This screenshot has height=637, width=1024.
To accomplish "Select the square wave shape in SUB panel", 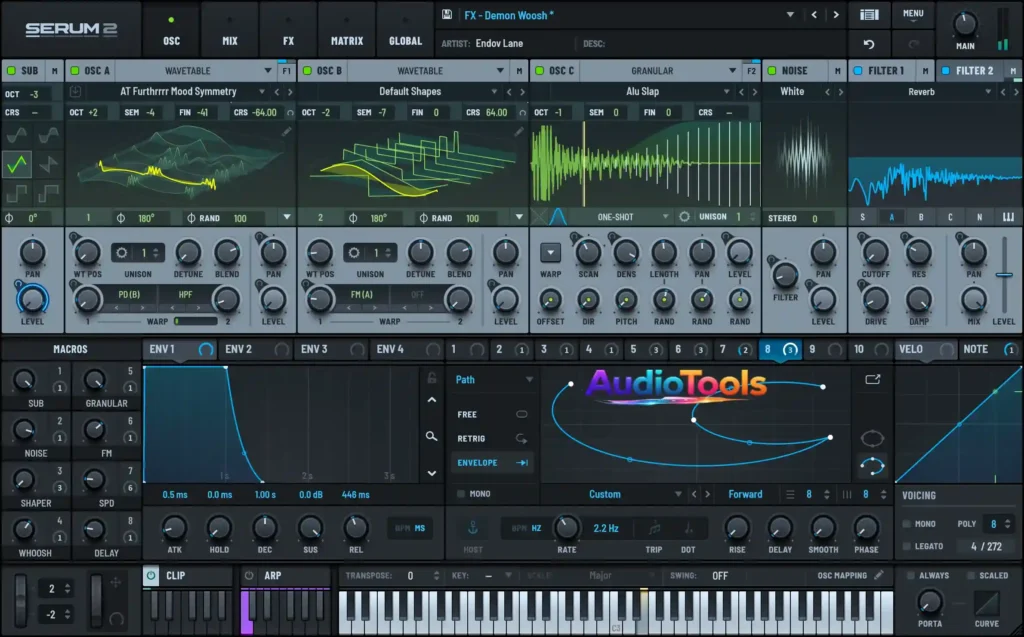I will click(x=14, y=192).
